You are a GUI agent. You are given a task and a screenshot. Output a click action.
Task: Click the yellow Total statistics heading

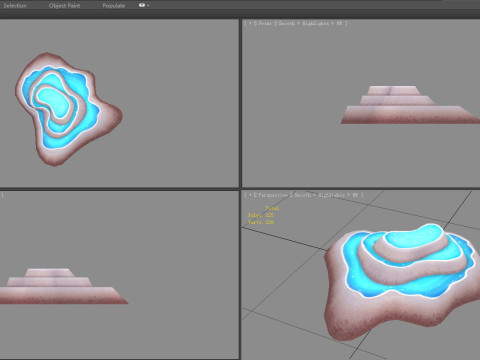click(272, 208)
